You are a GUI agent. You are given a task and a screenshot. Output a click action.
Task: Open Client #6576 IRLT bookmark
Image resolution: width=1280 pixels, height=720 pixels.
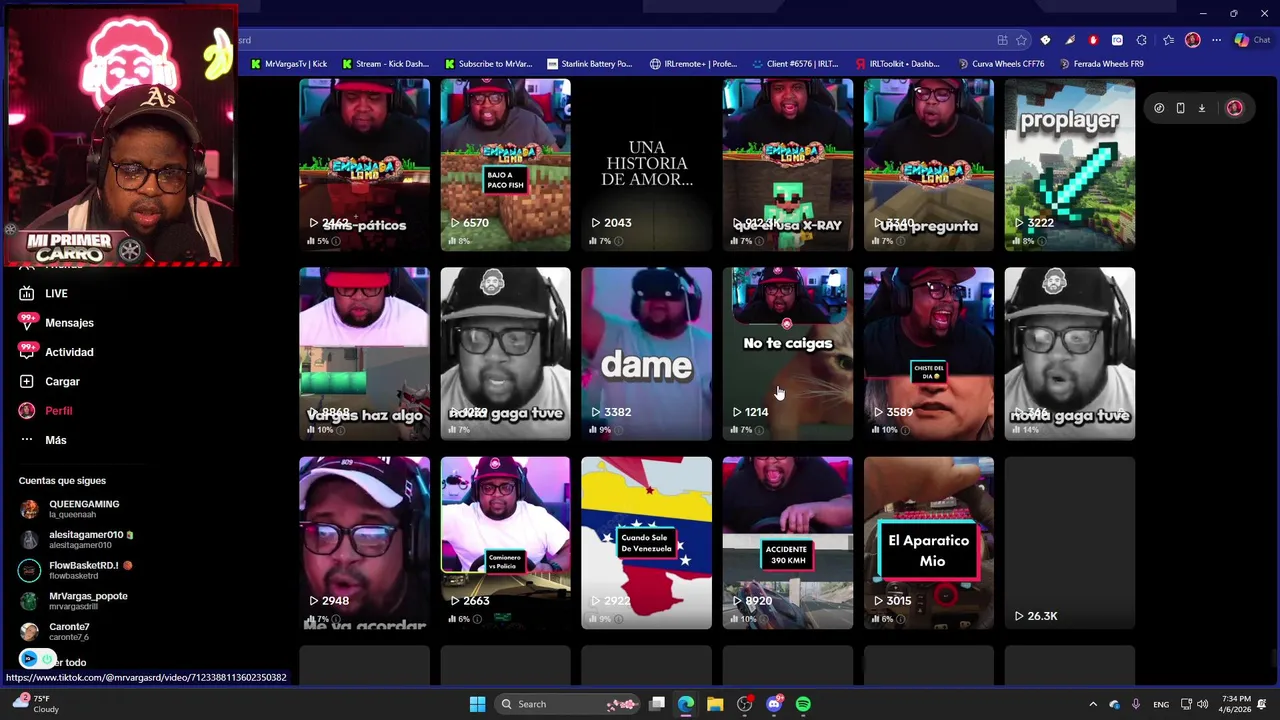pos(795,63)
